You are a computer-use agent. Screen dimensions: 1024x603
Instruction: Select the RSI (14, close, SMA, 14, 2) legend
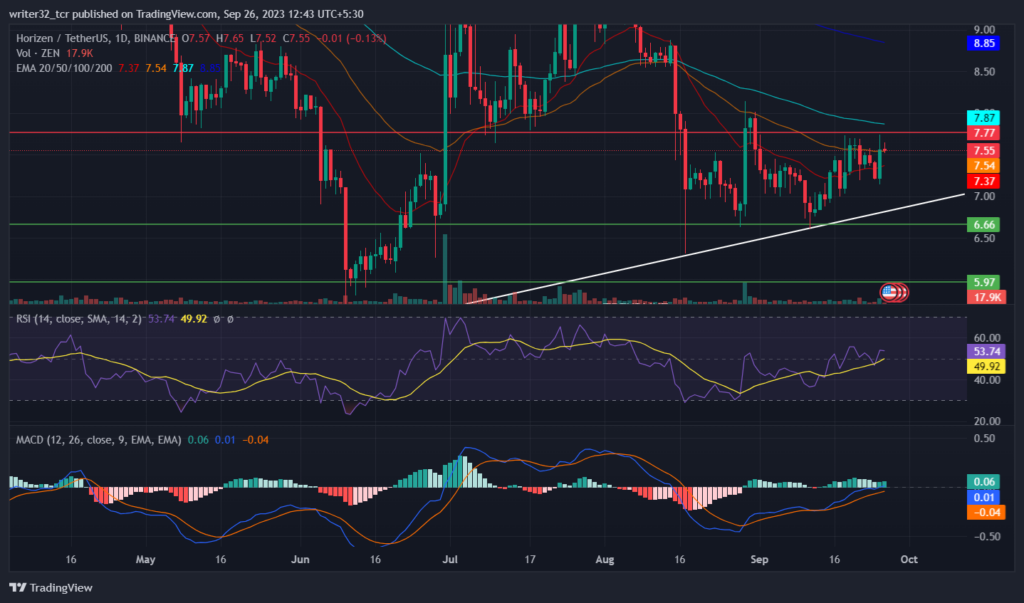pyautogui.click(x=78, y=319)
